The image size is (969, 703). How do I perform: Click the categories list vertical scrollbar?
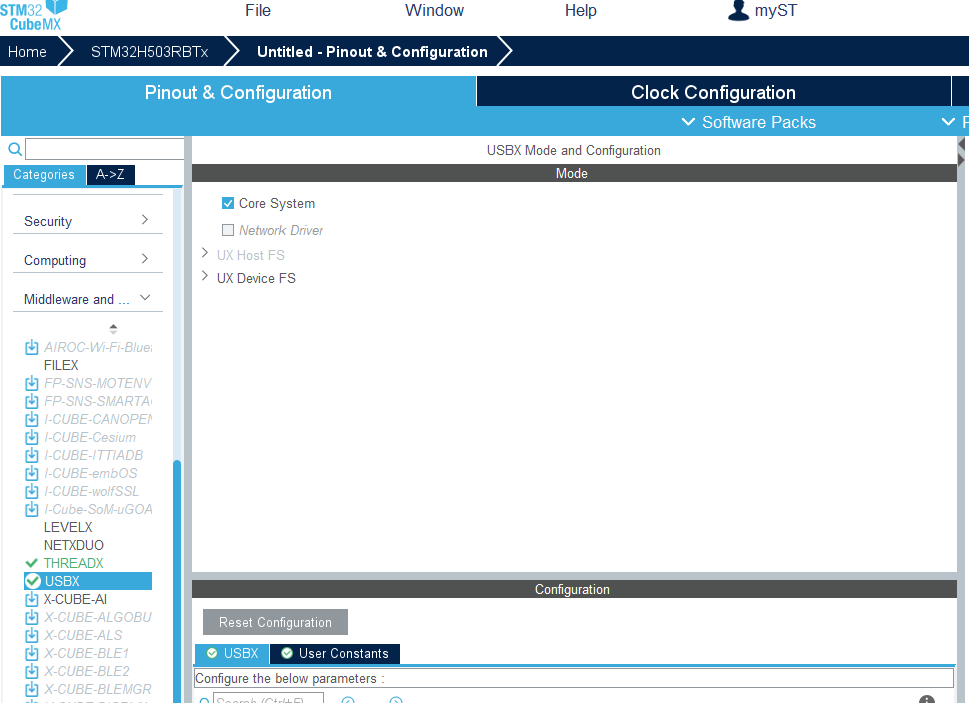point(177,581)
